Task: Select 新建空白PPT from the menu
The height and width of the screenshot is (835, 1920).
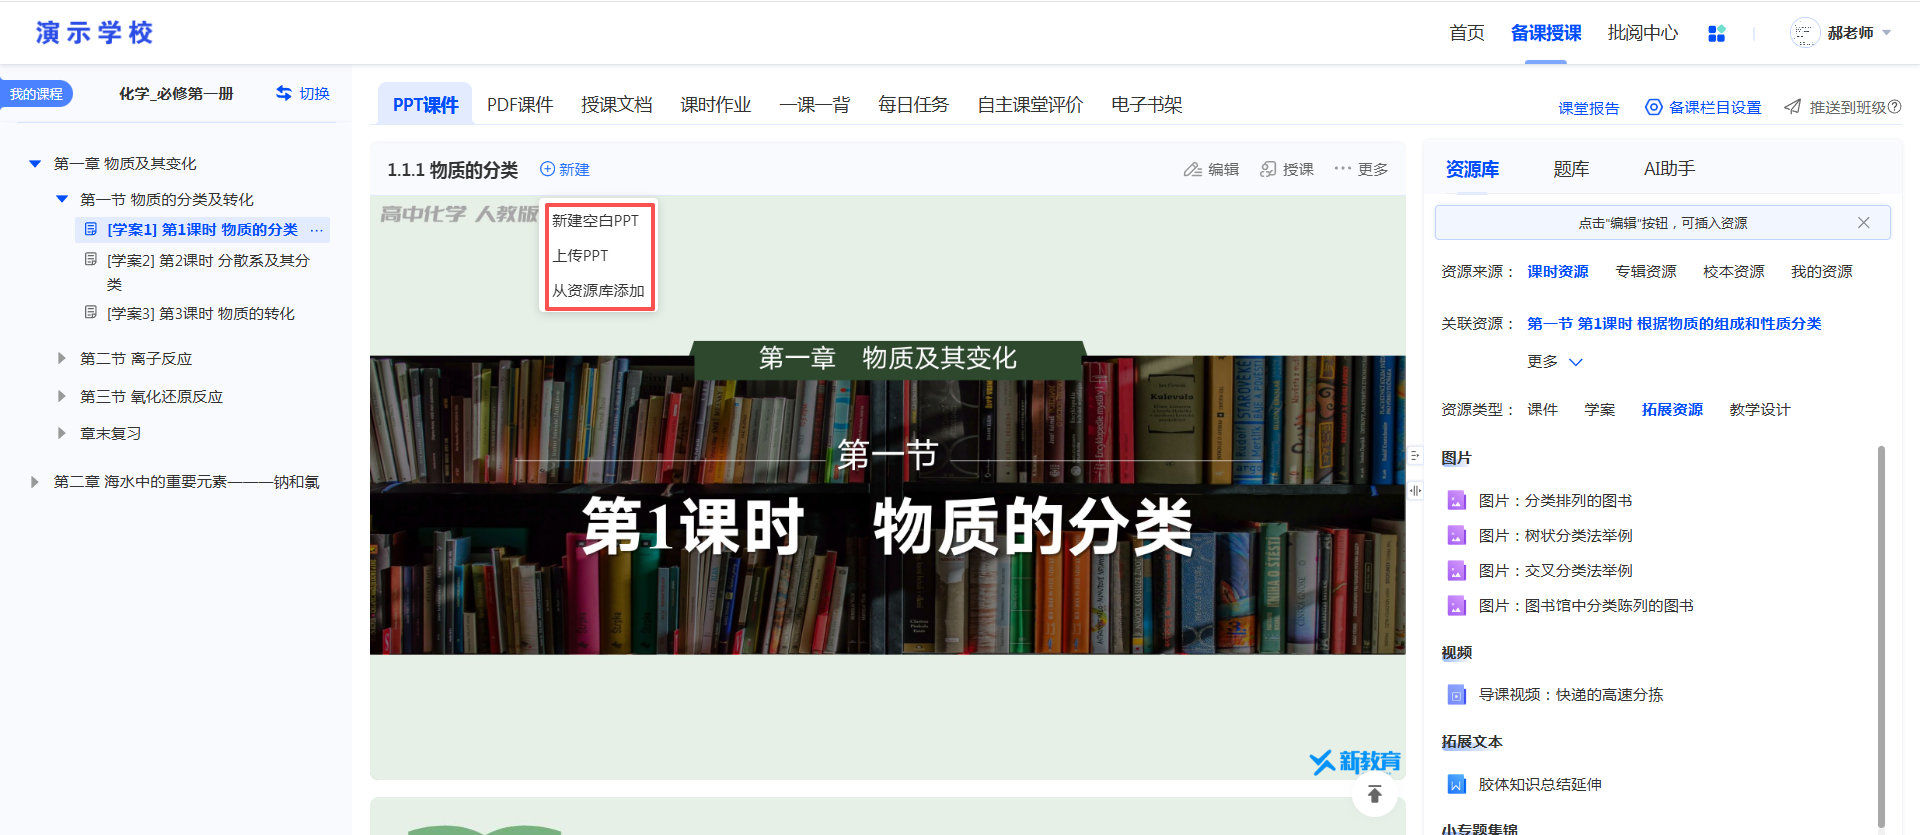Action: [596, 221]
